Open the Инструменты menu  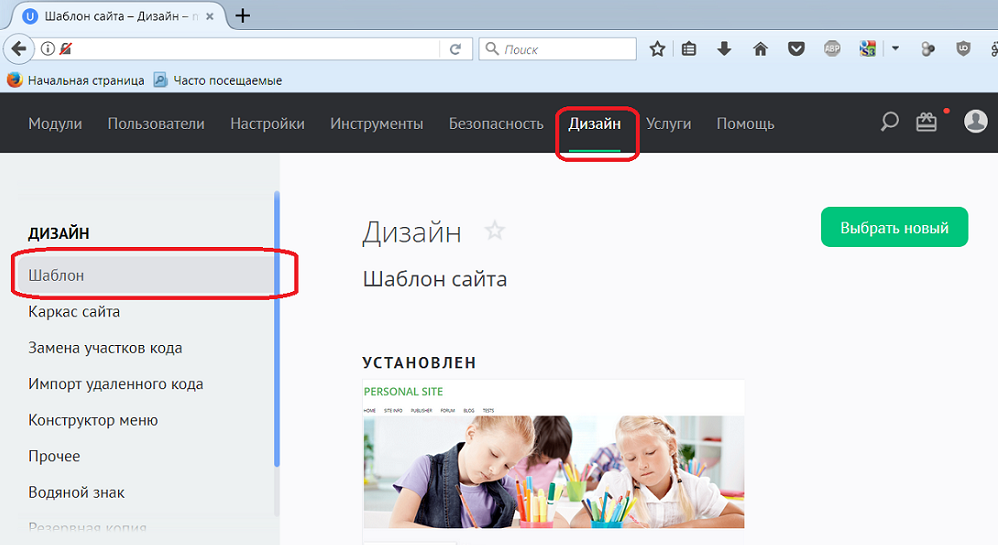[x=377, y=124]
